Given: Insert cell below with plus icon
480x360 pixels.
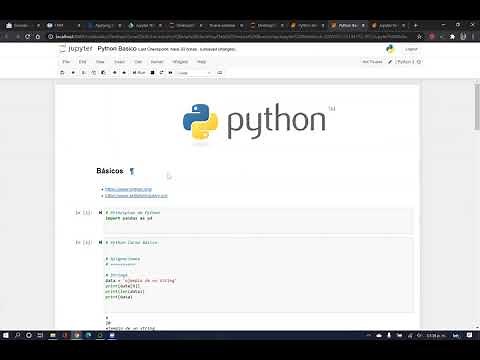Looking at the screenshot, I should (x=73, y=72).
